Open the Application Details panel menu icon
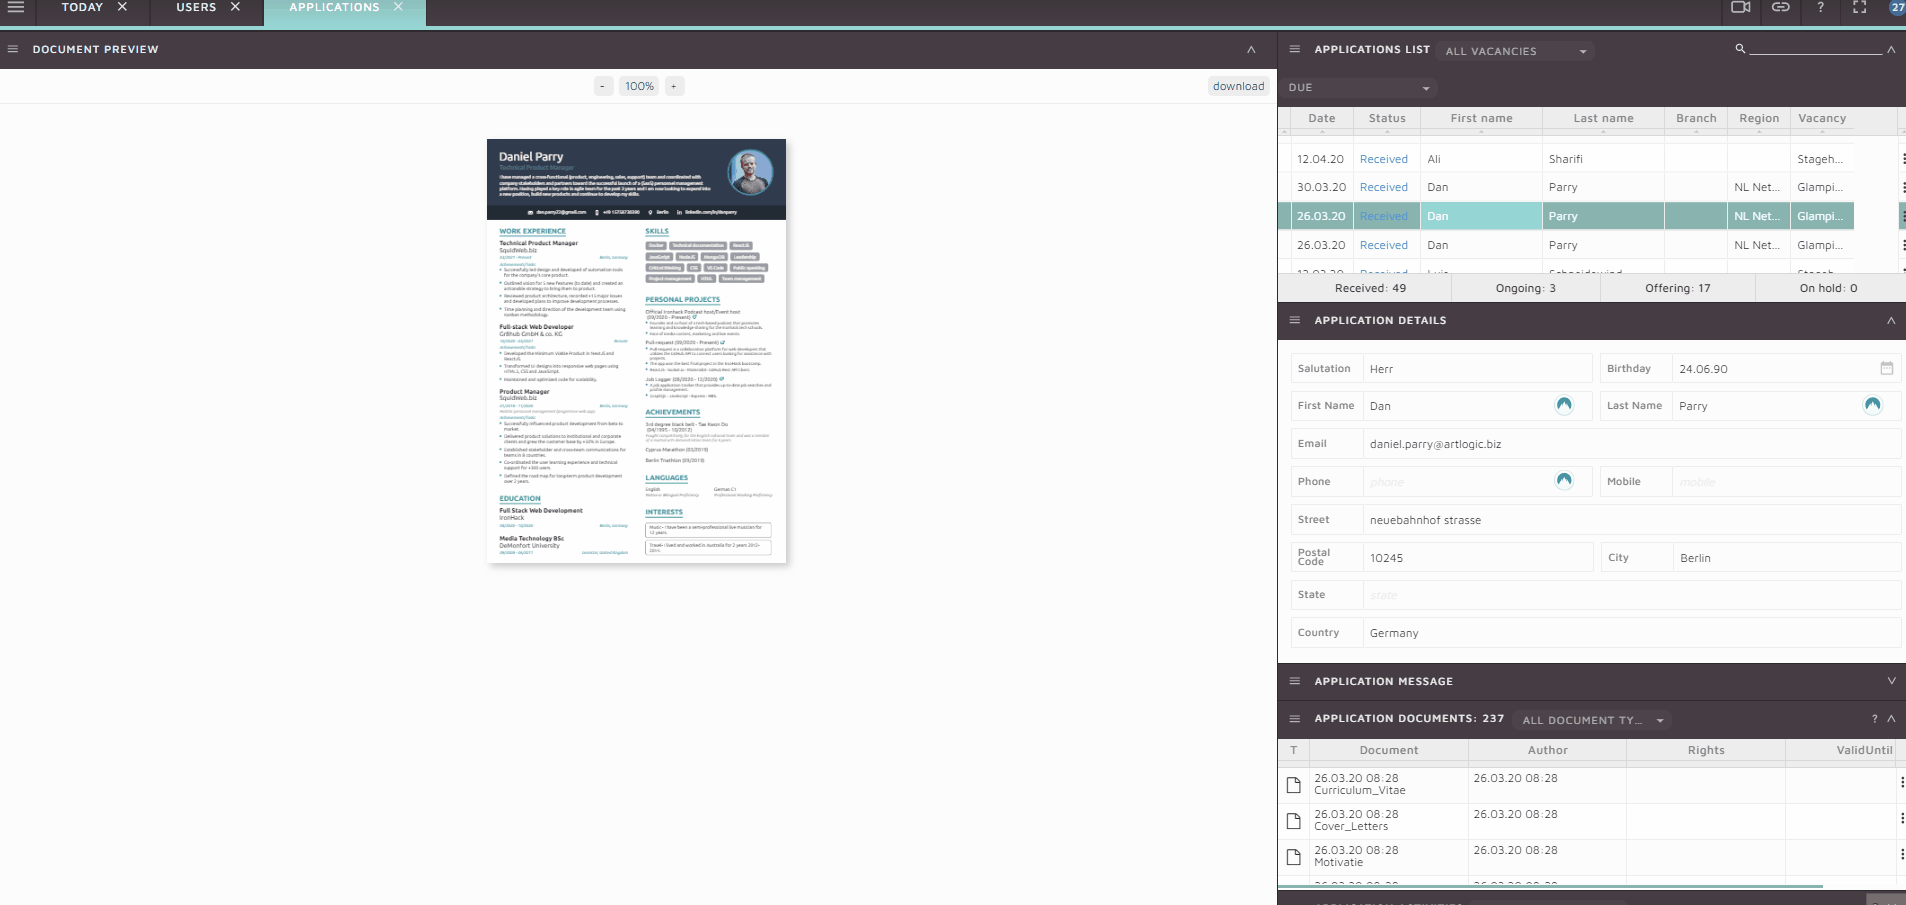Screen dimensions: 1906x905 pos(1295,320)
